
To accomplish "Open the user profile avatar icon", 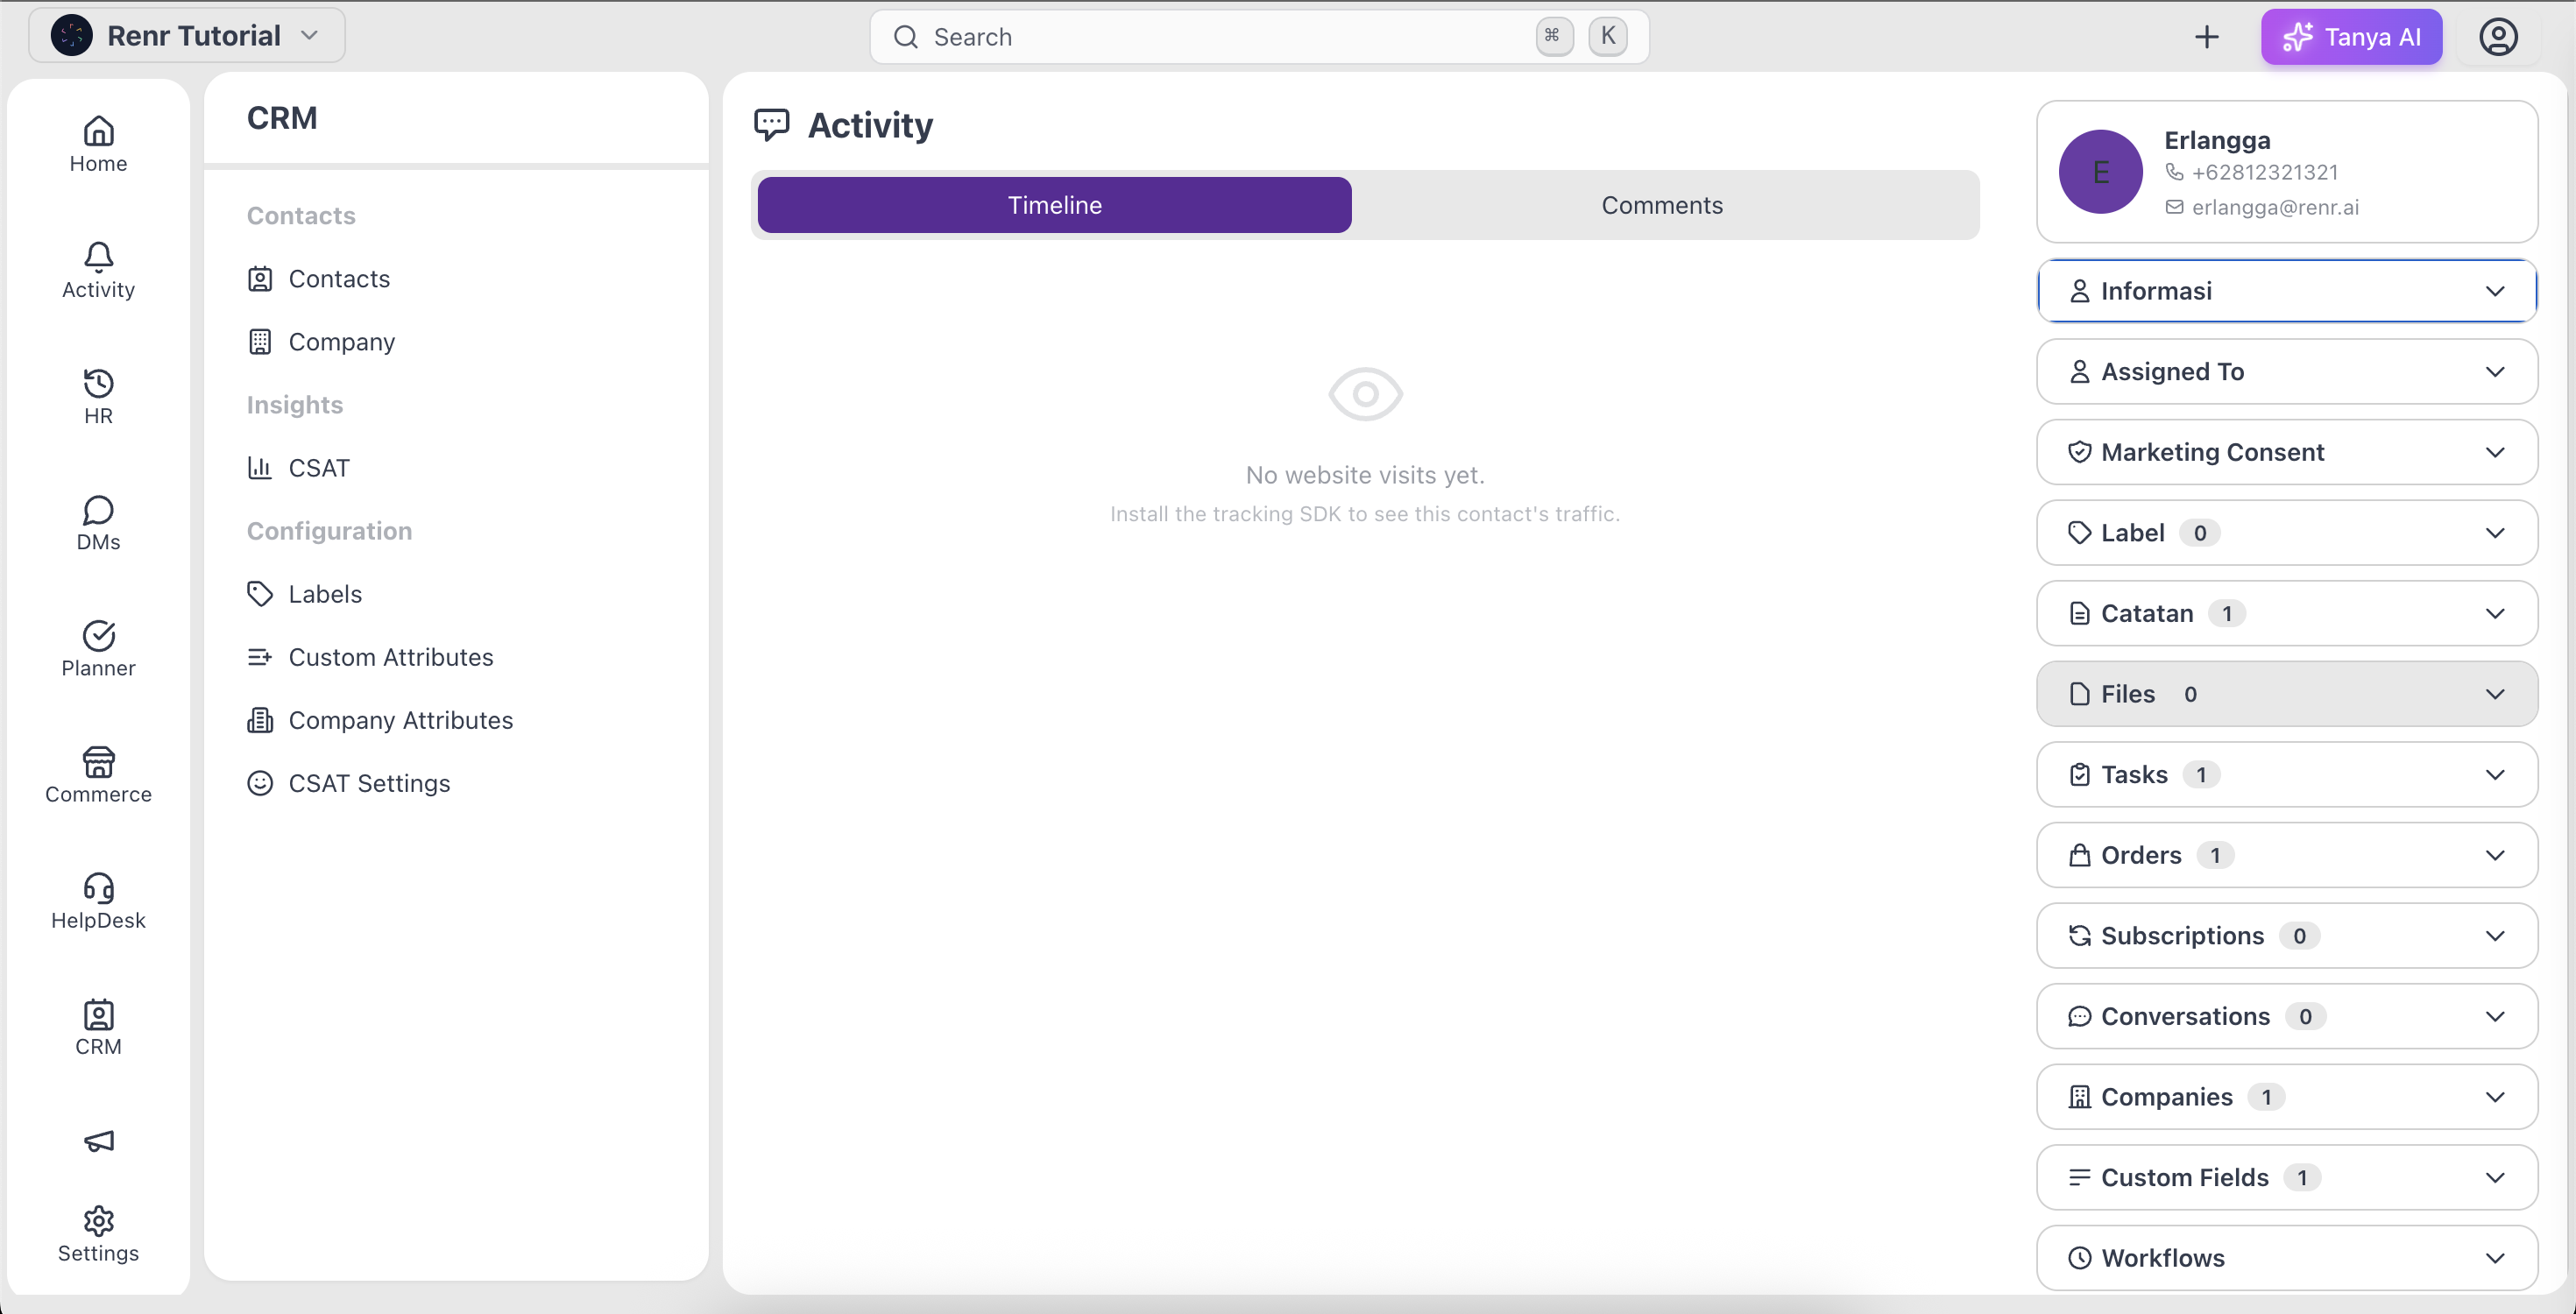I will (2498, 37).
